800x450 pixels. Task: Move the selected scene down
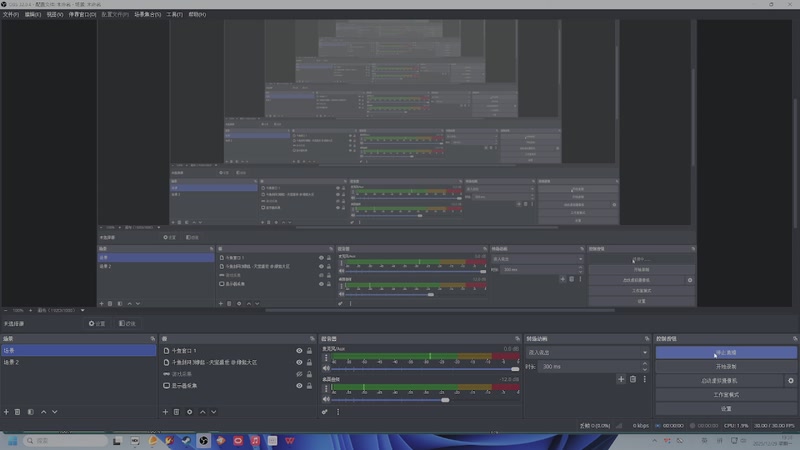55,412
